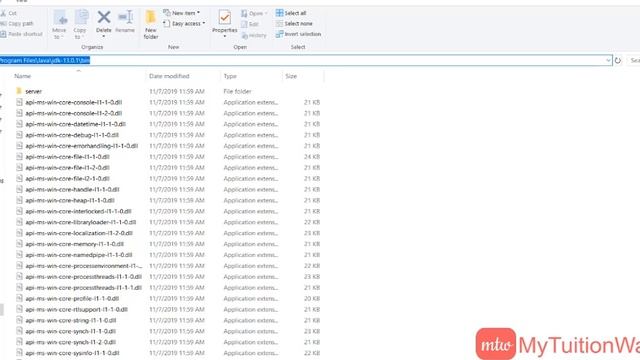Open Properties from the ribbon
This screenshot has height=360, width=640.
click(x=224, y=24)
